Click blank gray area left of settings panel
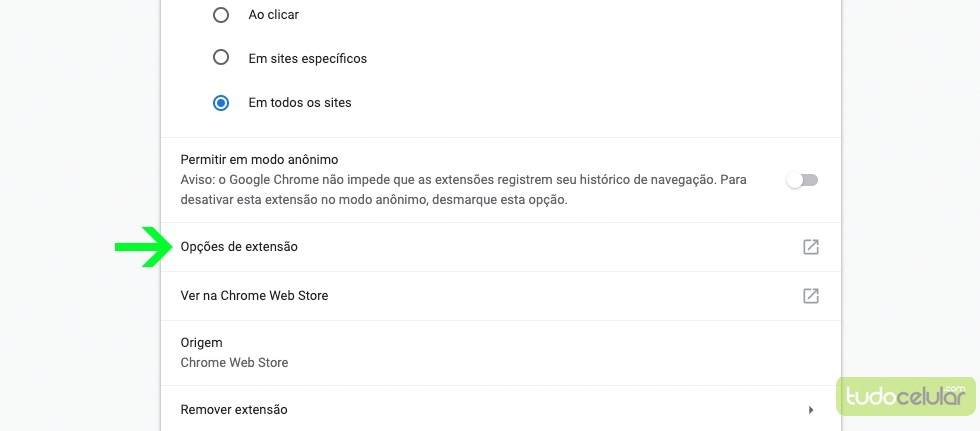This screenshot has width=980, height=431. click(x=75, y=125)
